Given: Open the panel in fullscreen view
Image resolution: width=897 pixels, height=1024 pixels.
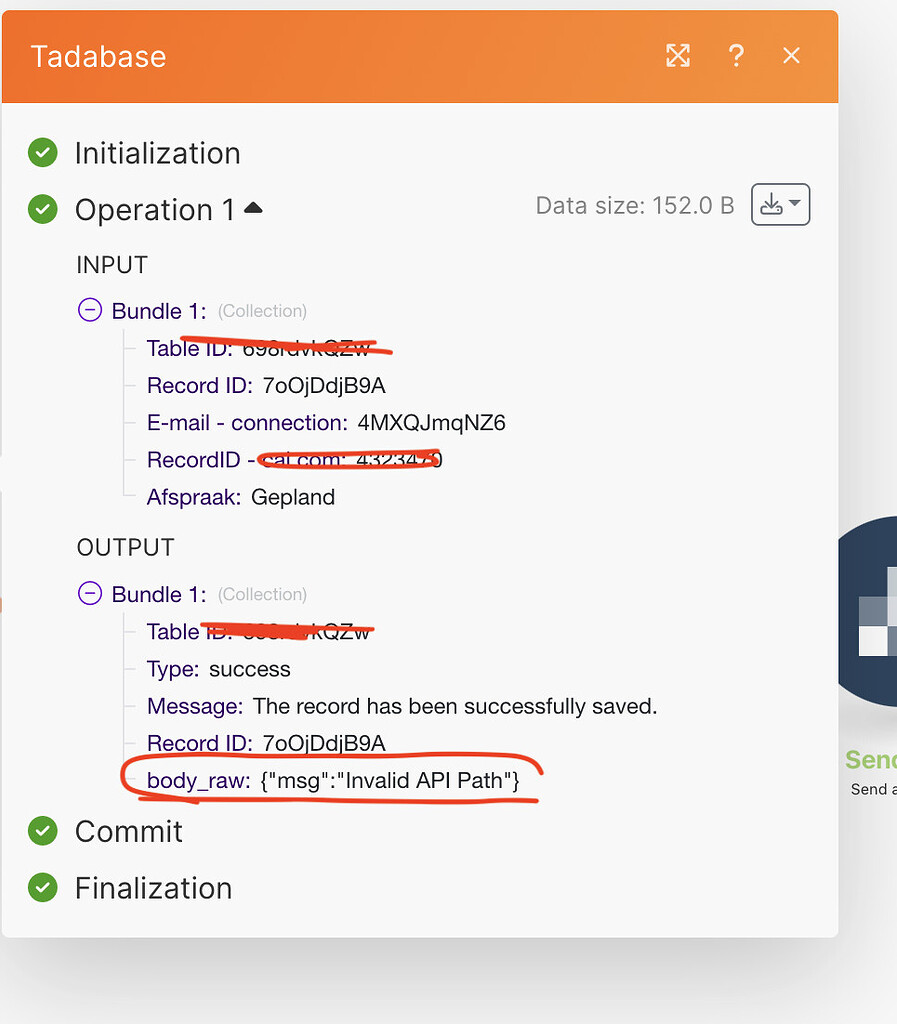Looking at the screenshot, I should coord(678,56).
